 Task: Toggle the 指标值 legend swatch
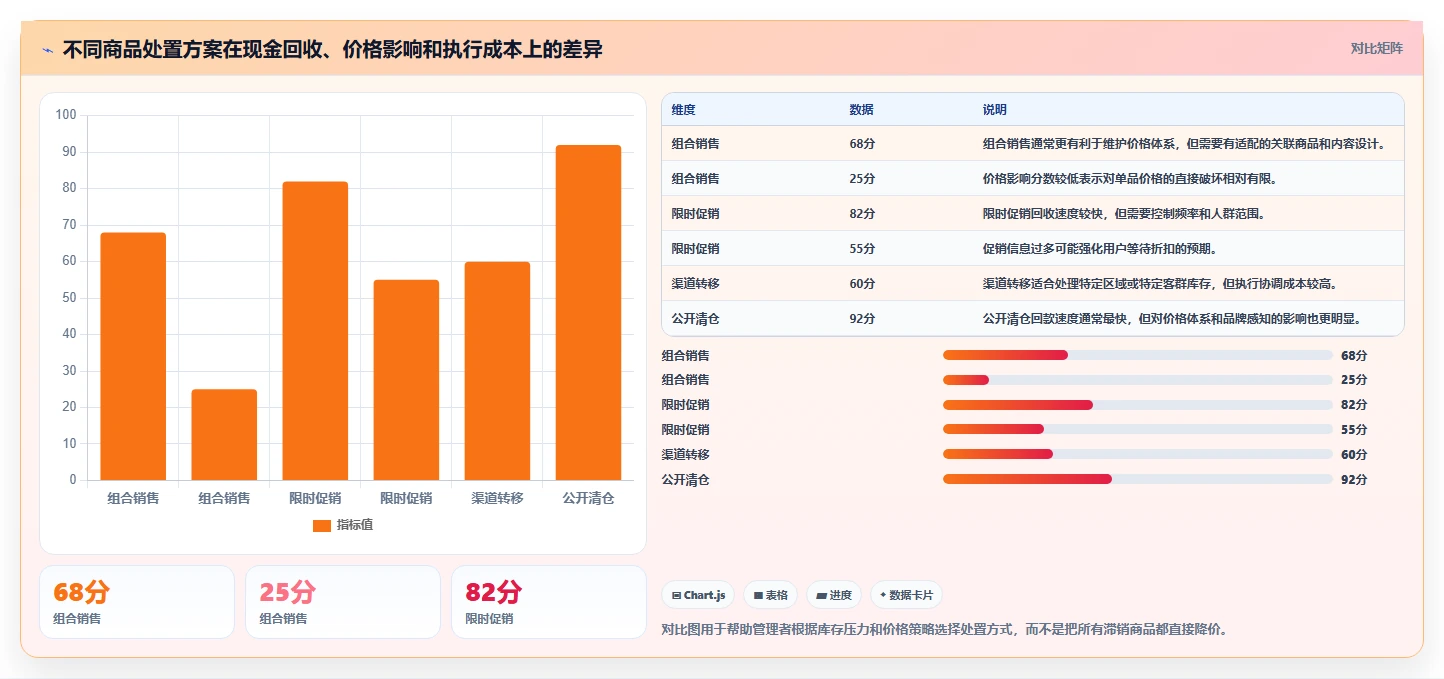tap(322, 525)
